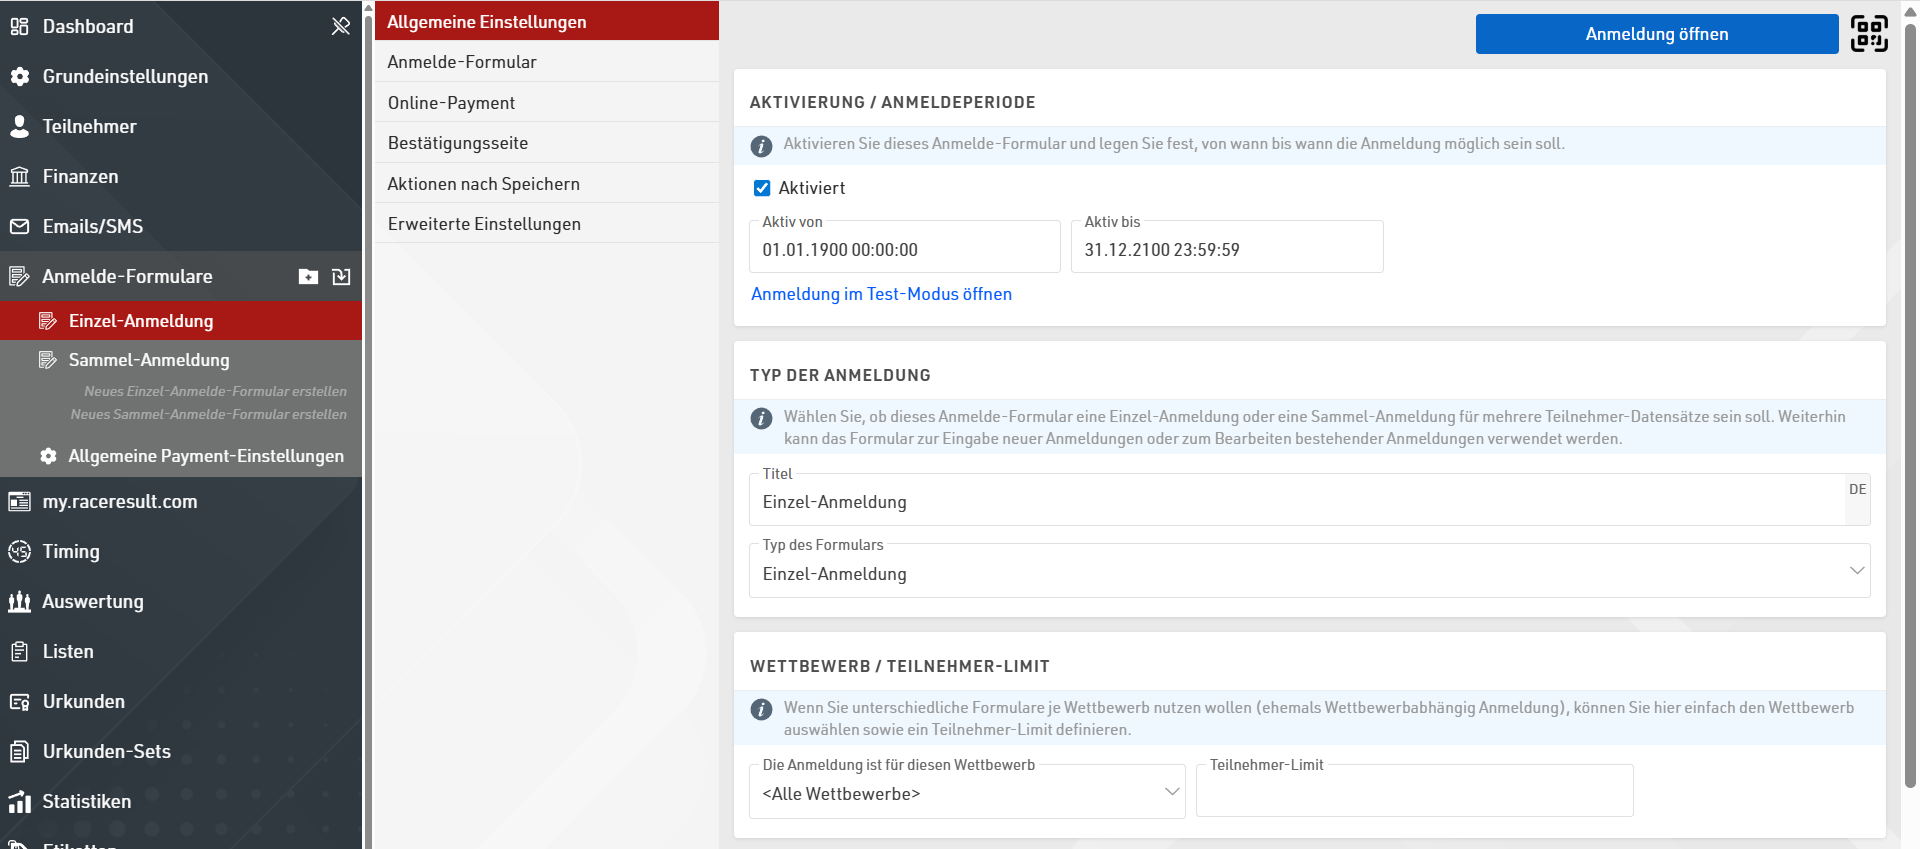Open the Online-Payment settings tab

click(x=451, y=103)
